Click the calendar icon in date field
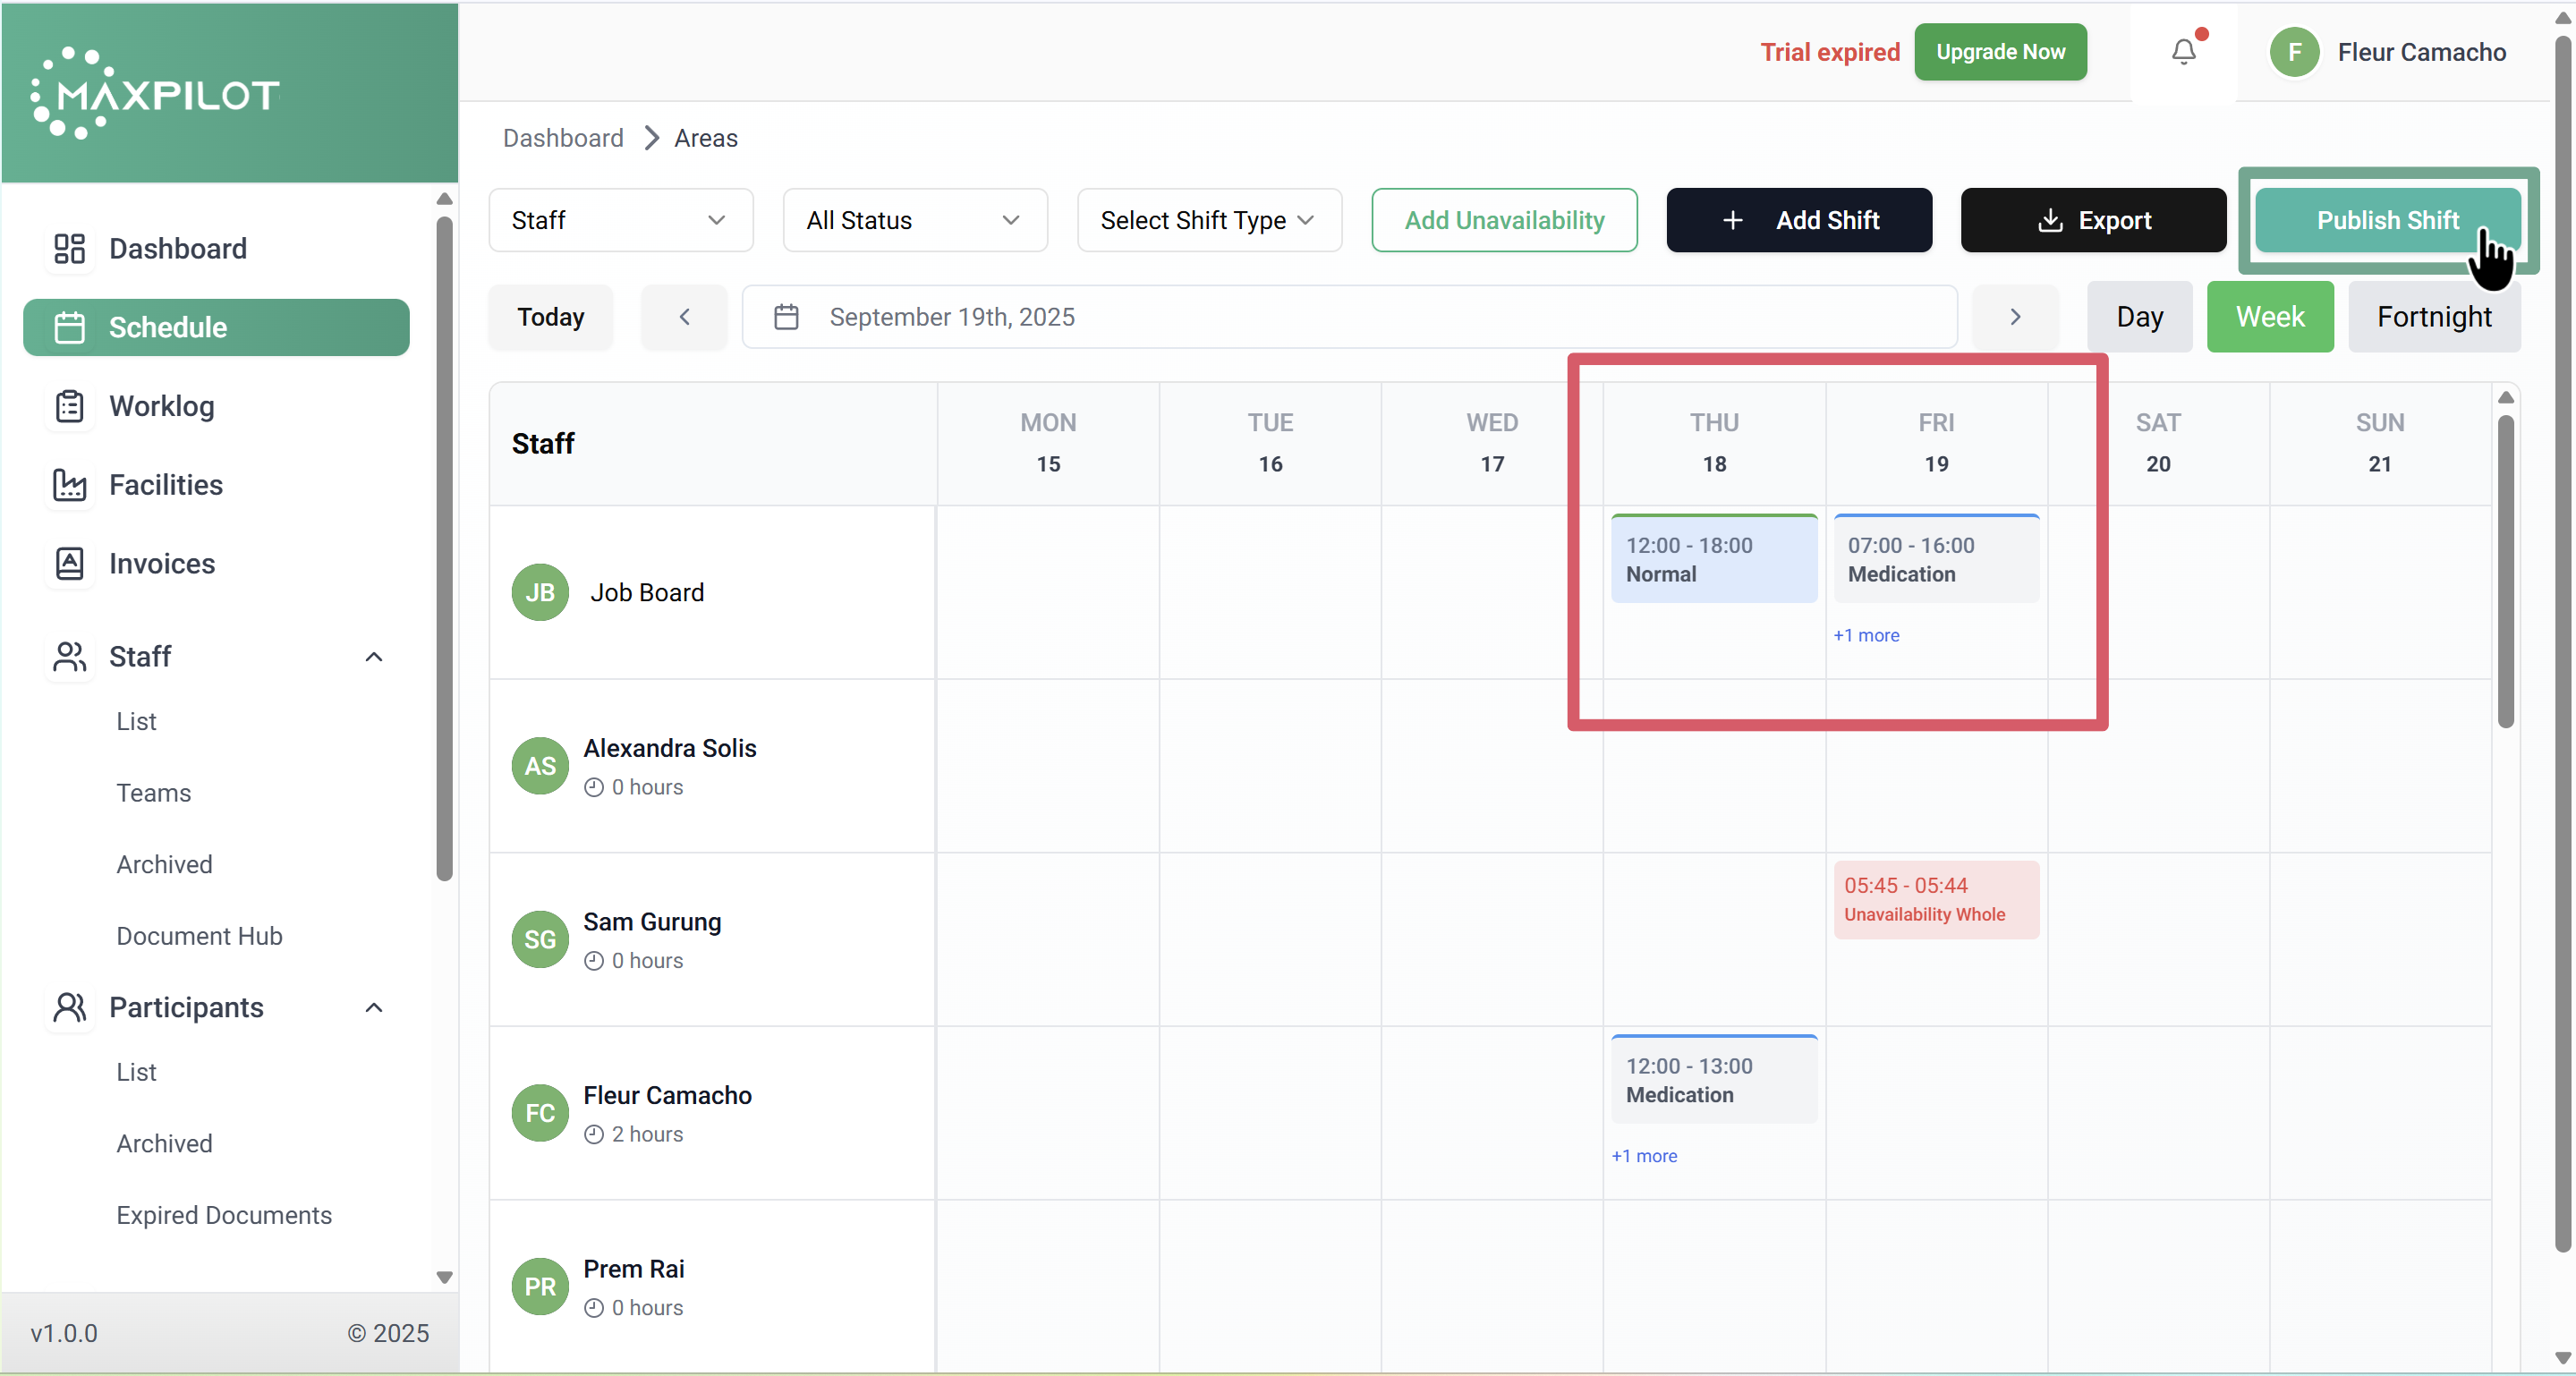 [x=786, y=317]
